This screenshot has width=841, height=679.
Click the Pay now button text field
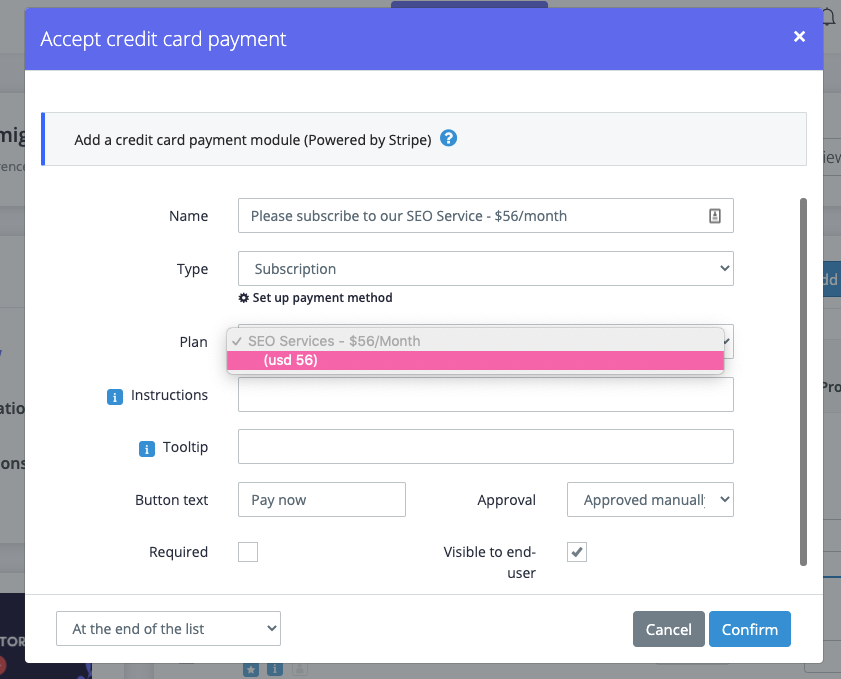(321, 499)
